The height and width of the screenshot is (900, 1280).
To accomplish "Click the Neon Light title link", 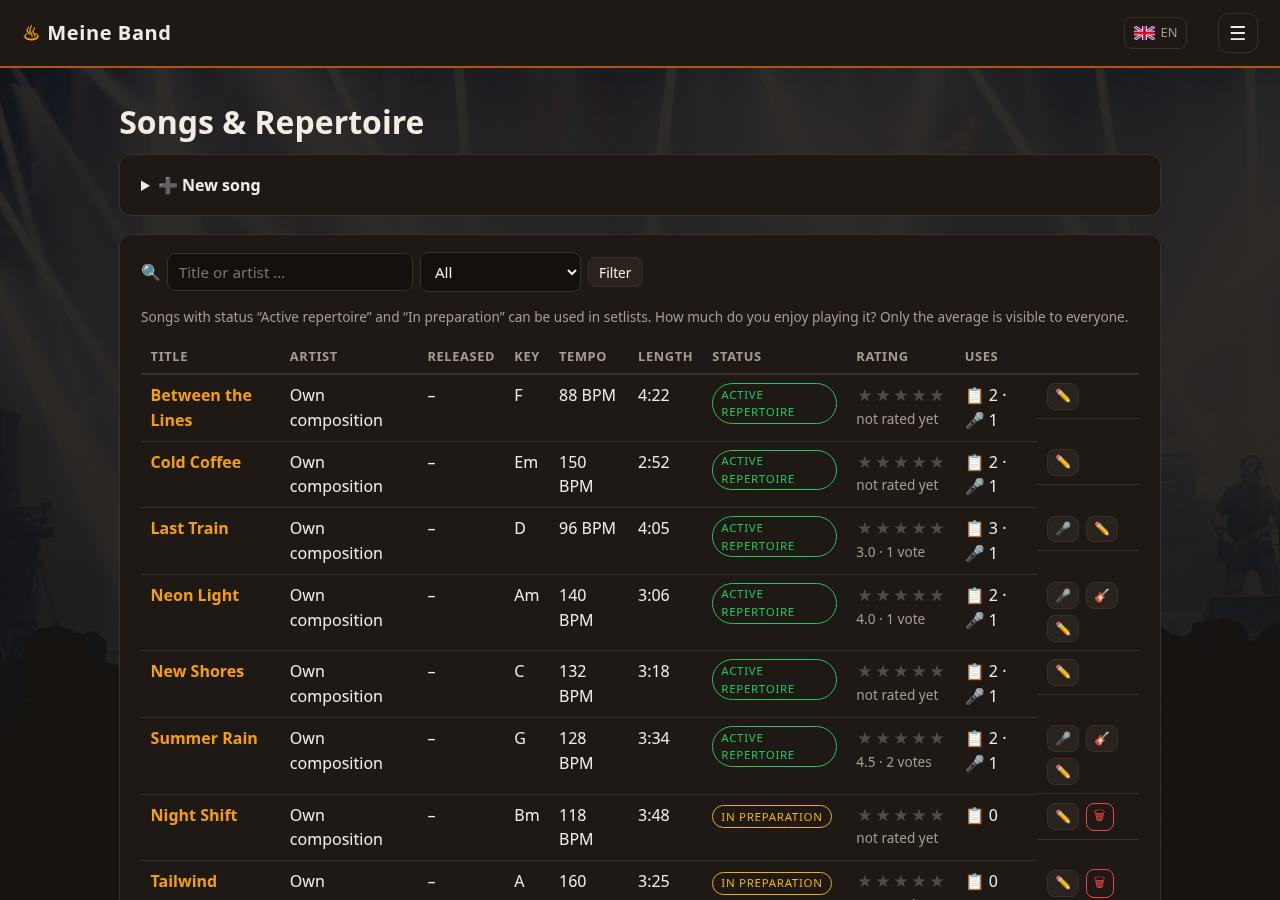I will tap(195, 595).
